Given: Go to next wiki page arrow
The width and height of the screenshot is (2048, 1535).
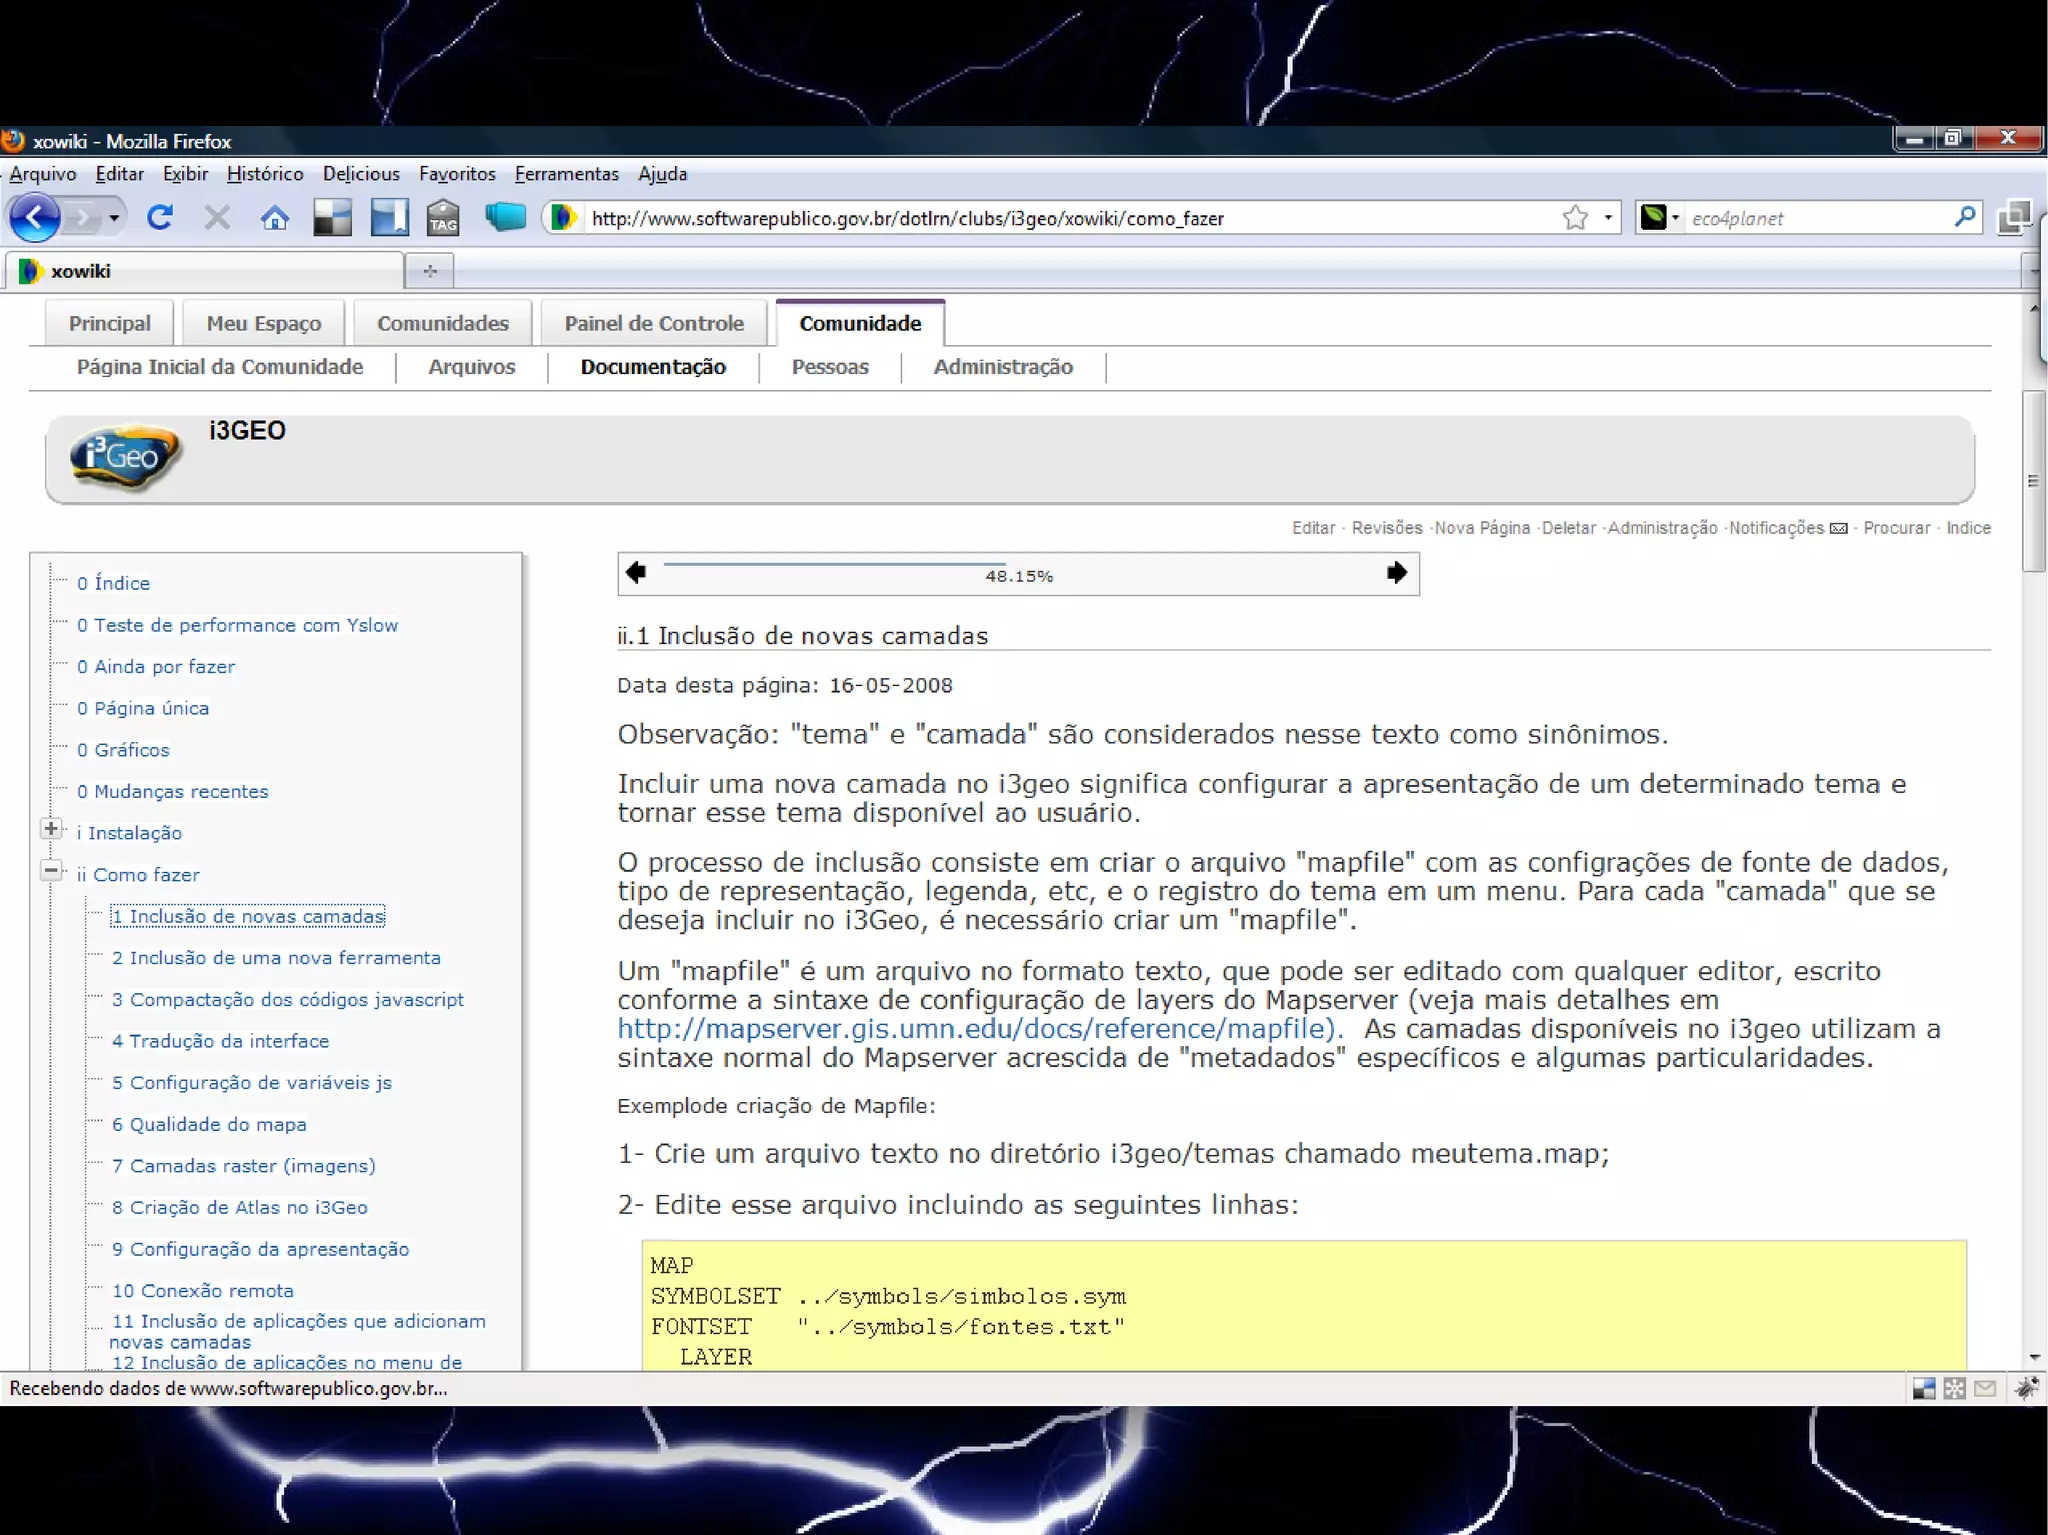Looking at the screenshot, I should coord(1397,572).
